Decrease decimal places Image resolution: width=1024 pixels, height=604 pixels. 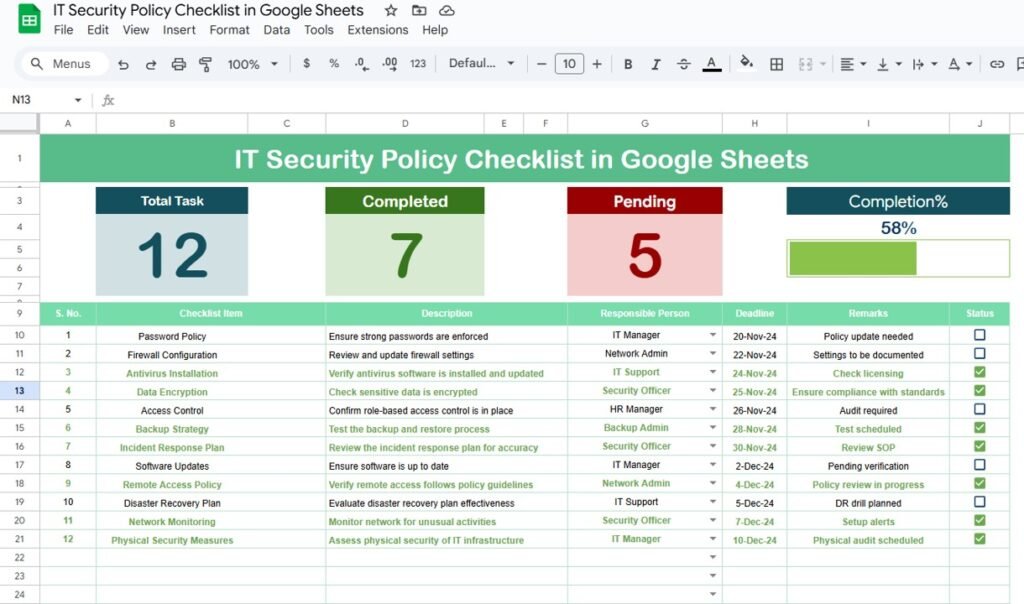362,63
